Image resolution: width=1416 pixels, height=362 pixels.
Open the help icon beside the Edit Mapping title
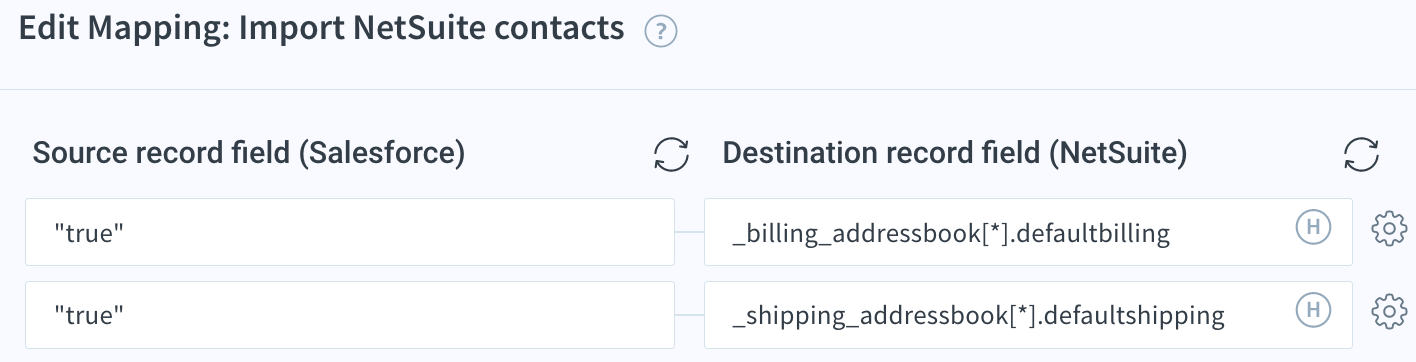pyautogui.click(x=661, y=33)
